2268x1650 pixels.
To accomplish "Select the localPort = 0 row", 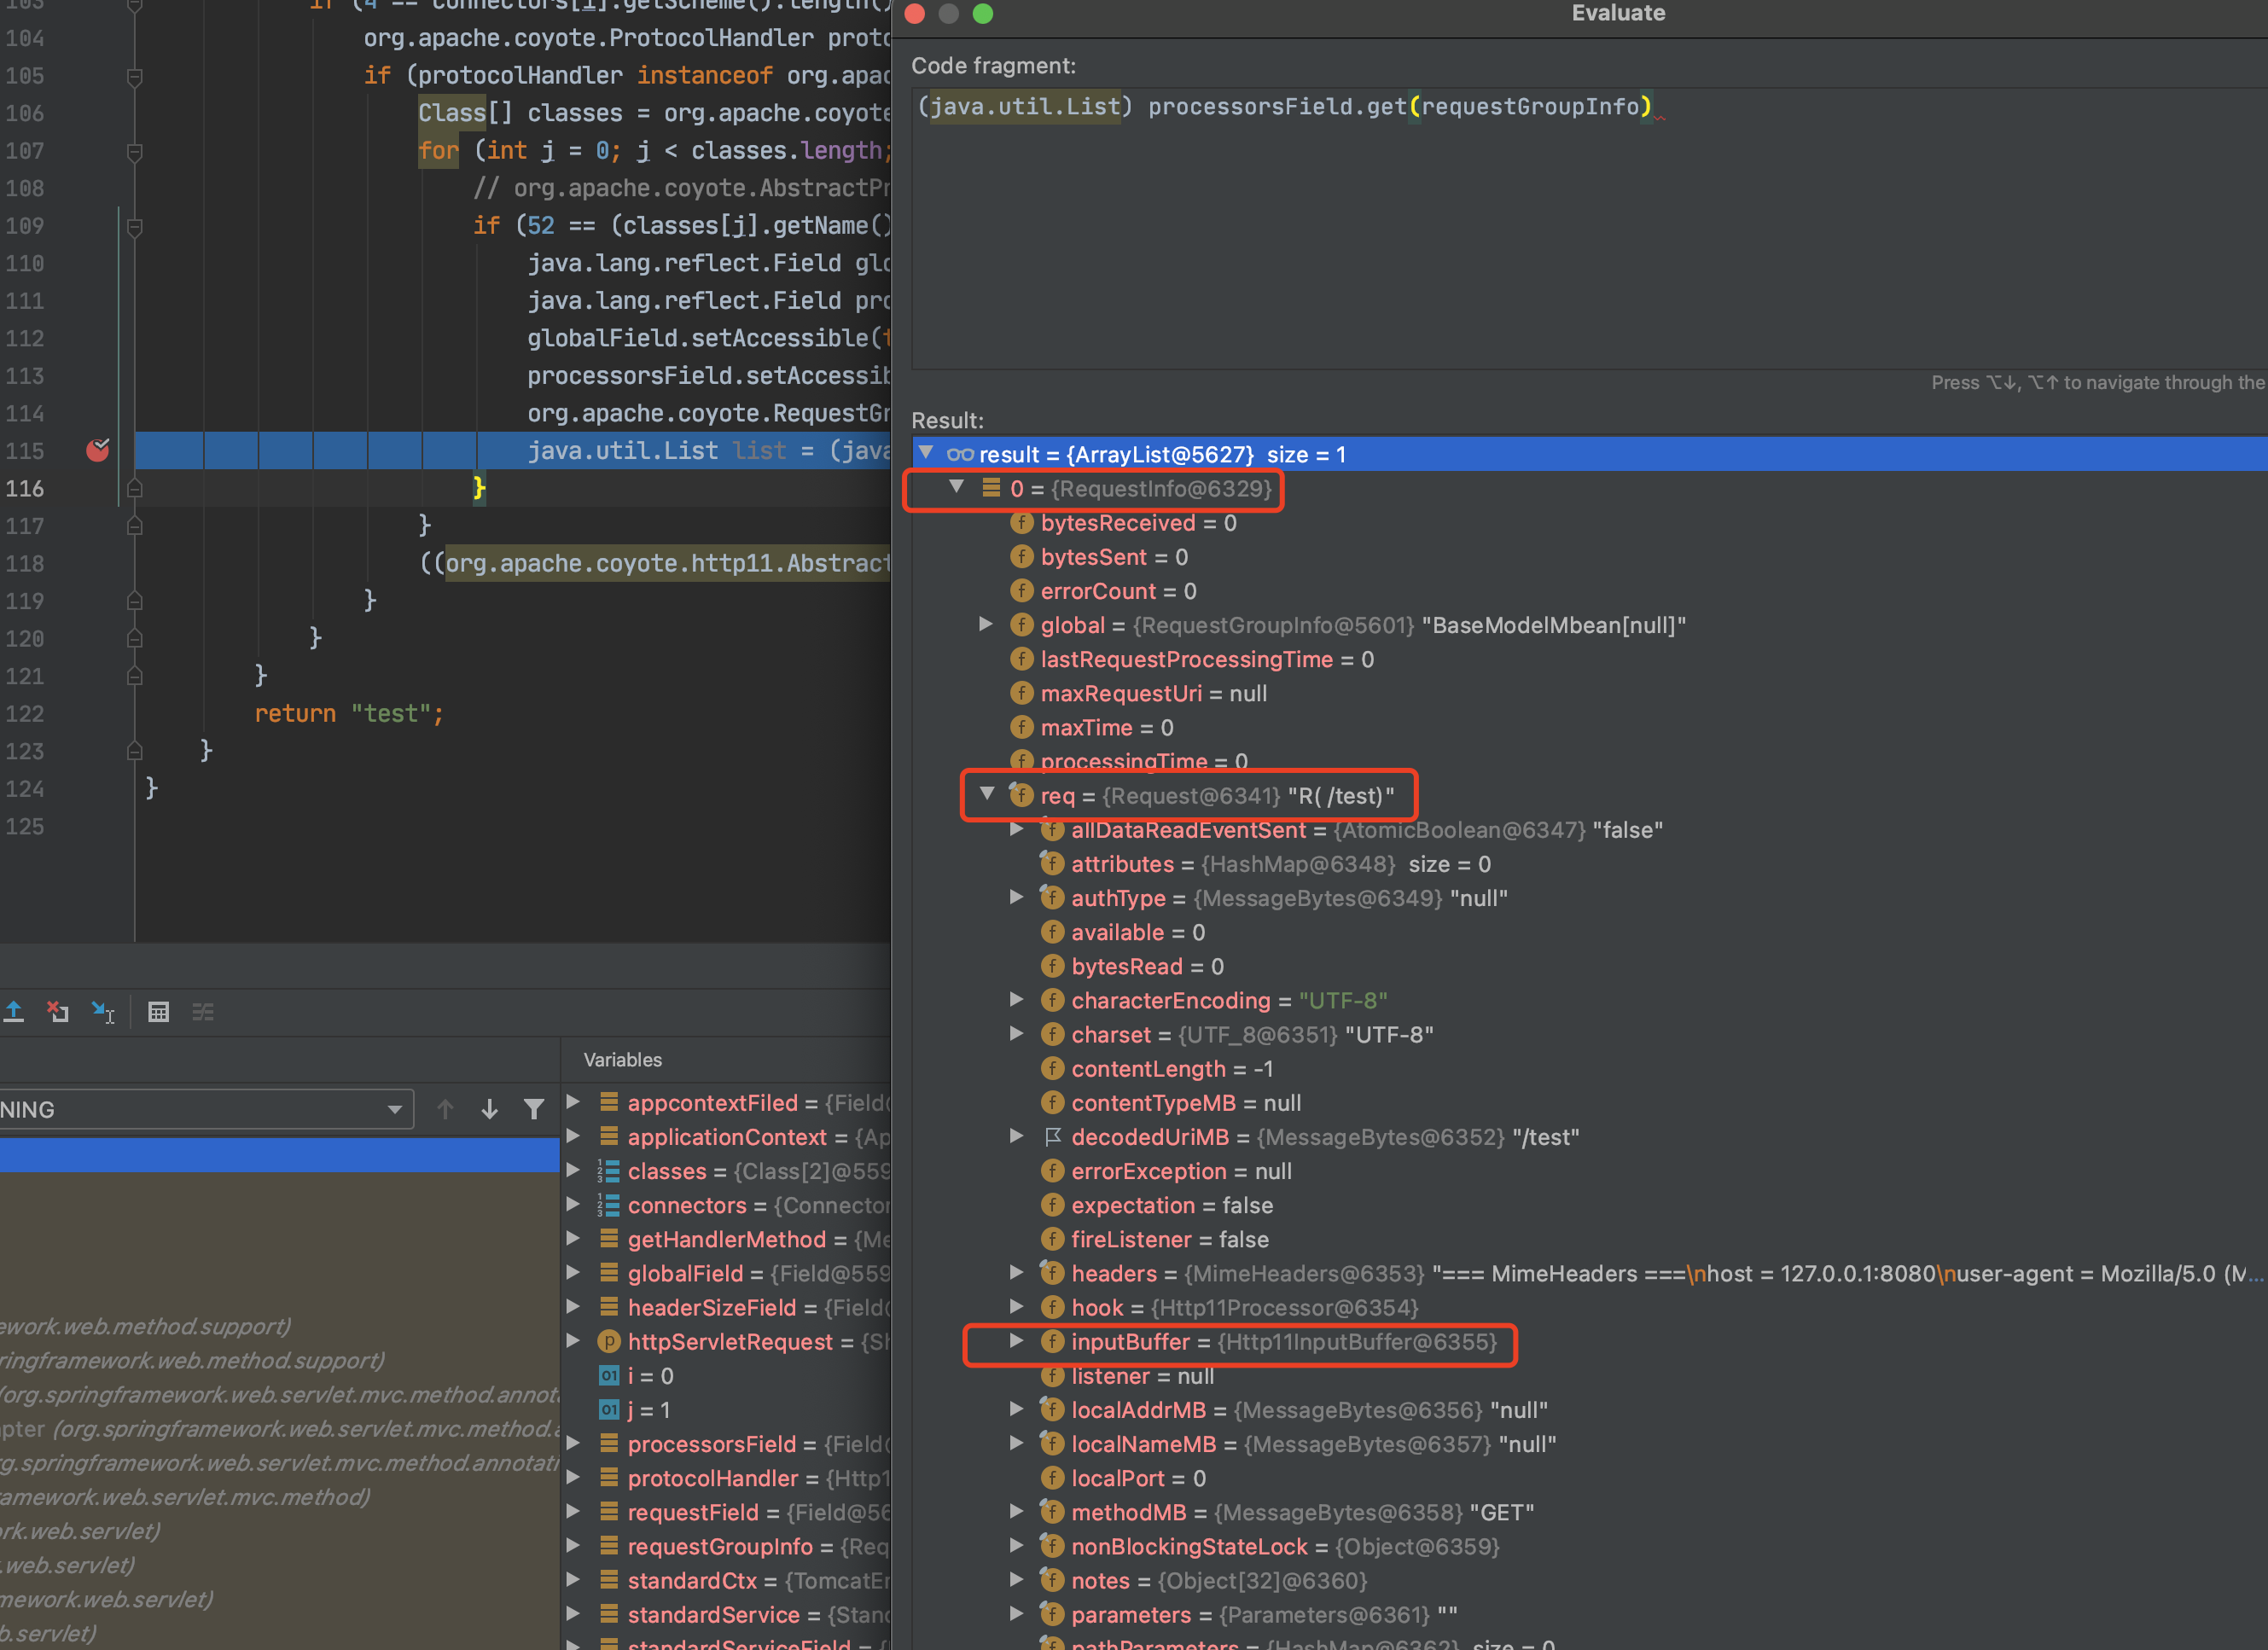I will click(x=1590, y=1478).
